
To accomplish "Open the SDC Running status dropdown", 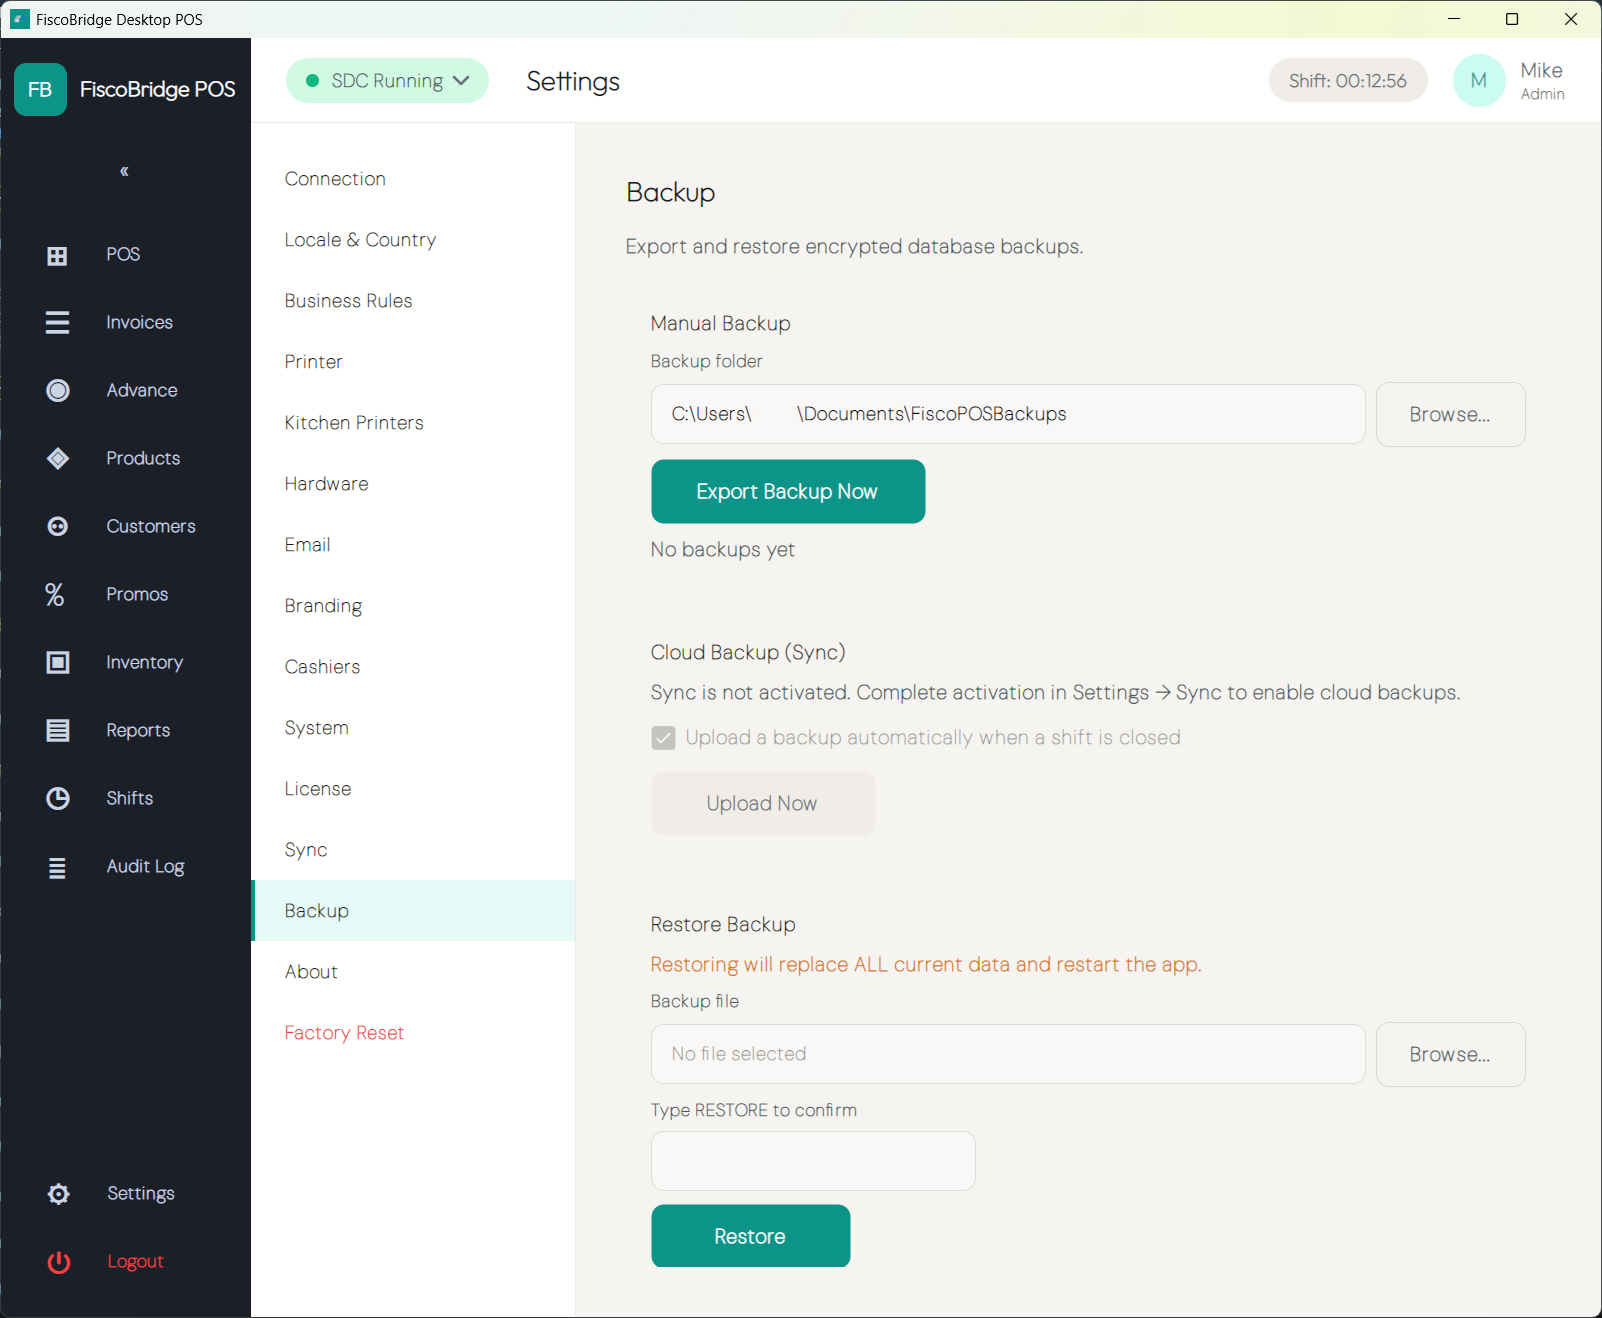I will pyautogui.click(x=387, y=81).
